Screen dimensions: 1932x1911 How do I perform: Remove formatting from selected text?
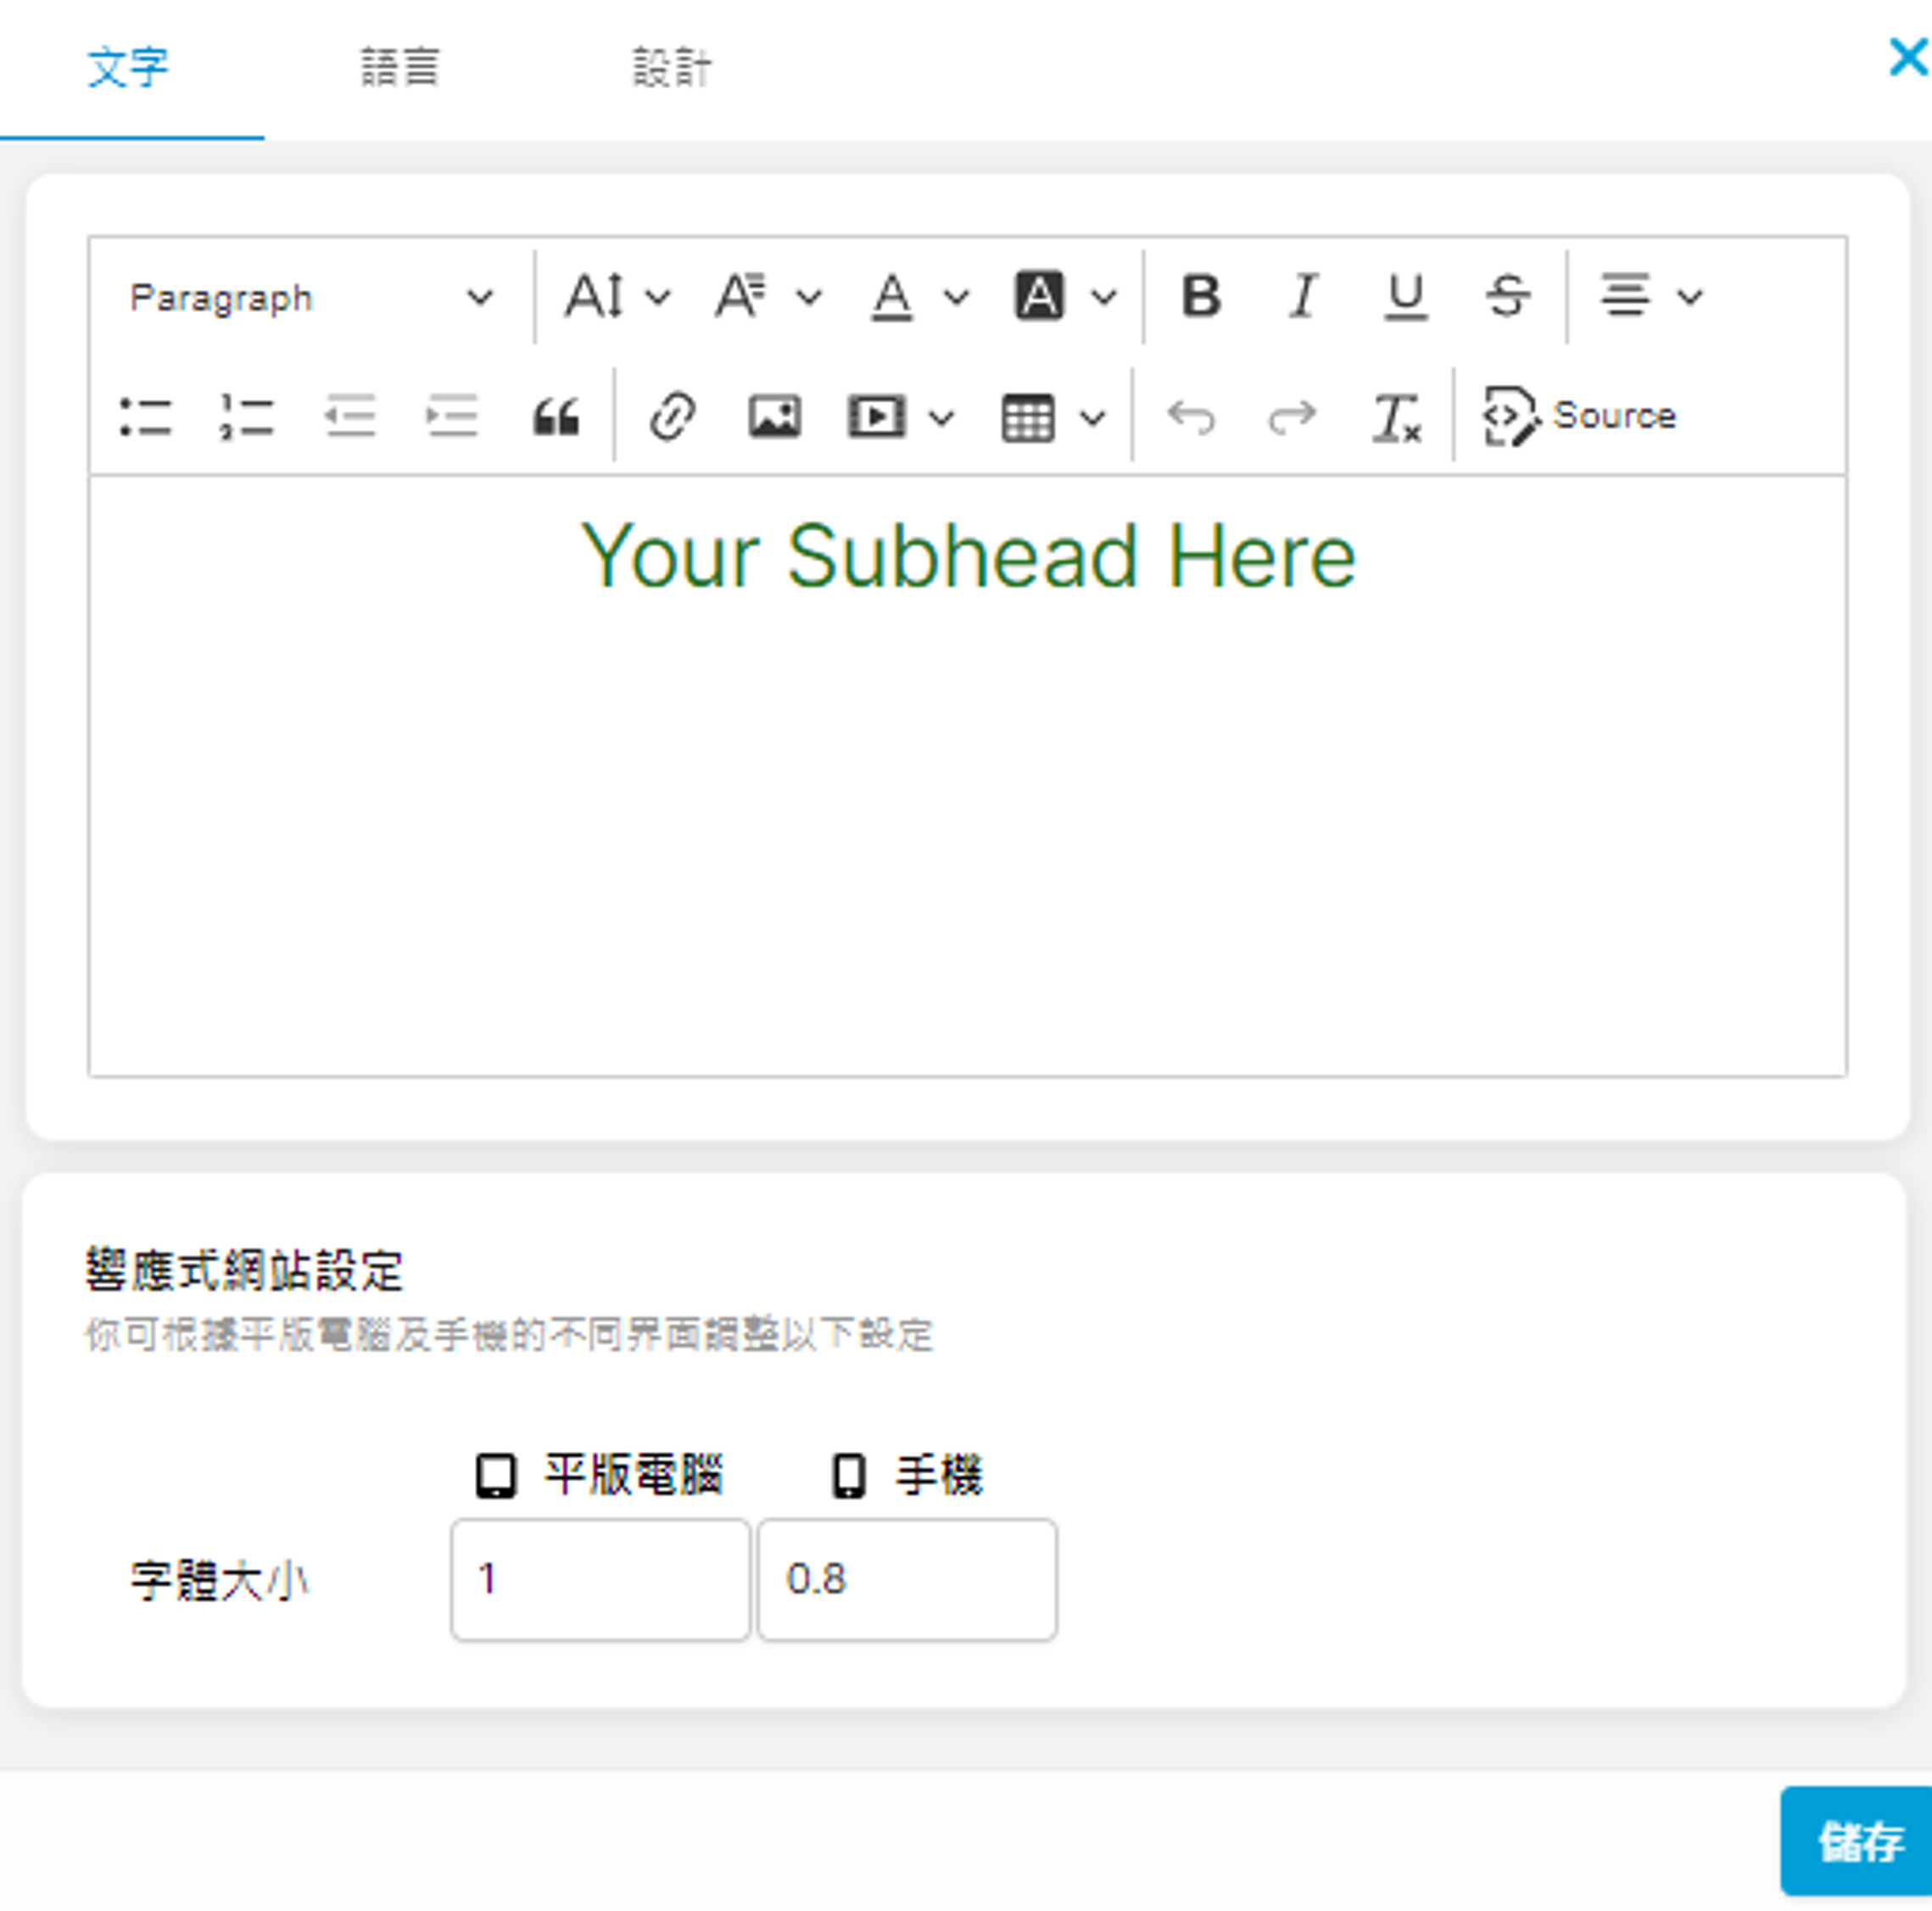coord(1395,417)
